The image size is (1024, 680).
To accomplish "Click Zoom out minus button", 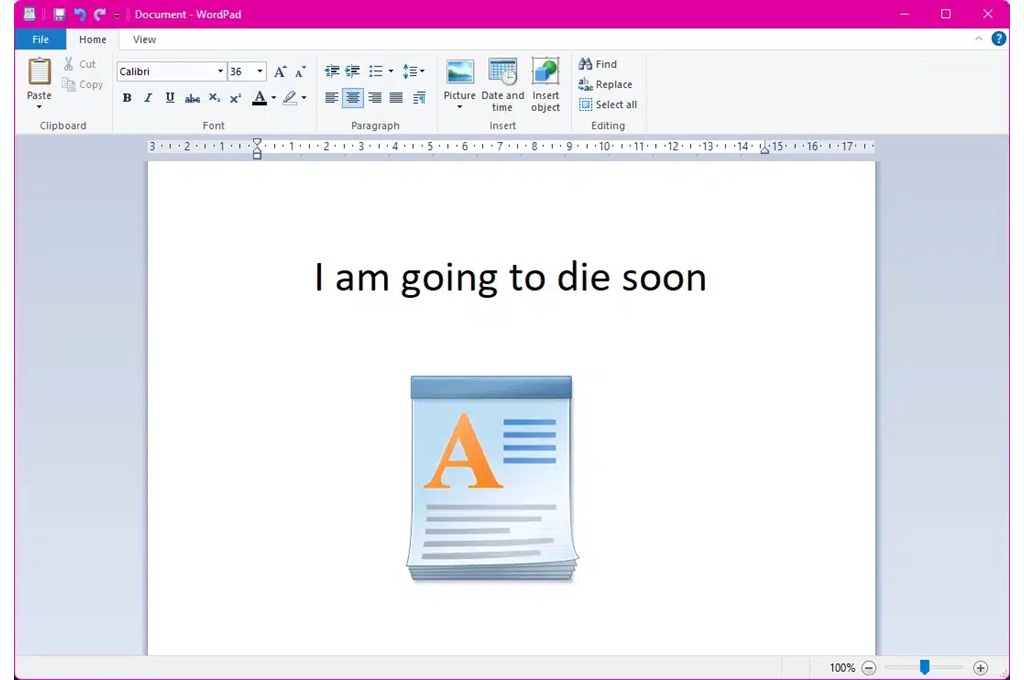I will click(x=869, y=668).
